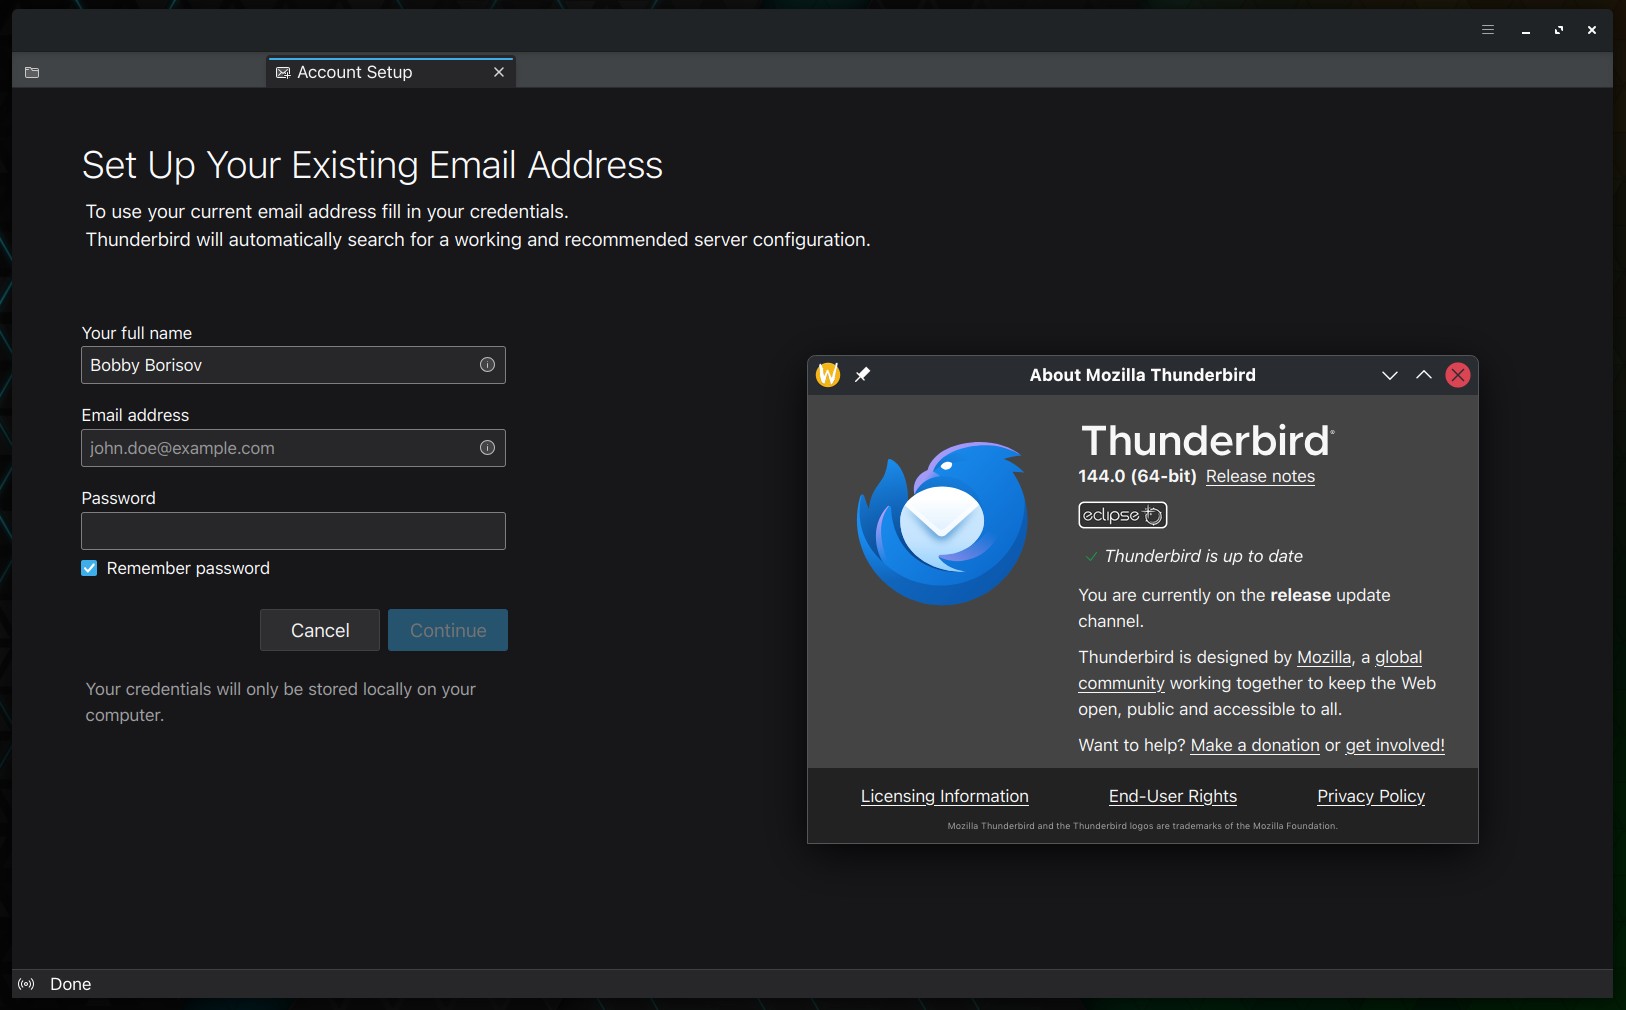The image size is (1626, 1010).
Task: Toggle the Remember password checkbox
Action: pyautogui.click(x=89, y=568)
